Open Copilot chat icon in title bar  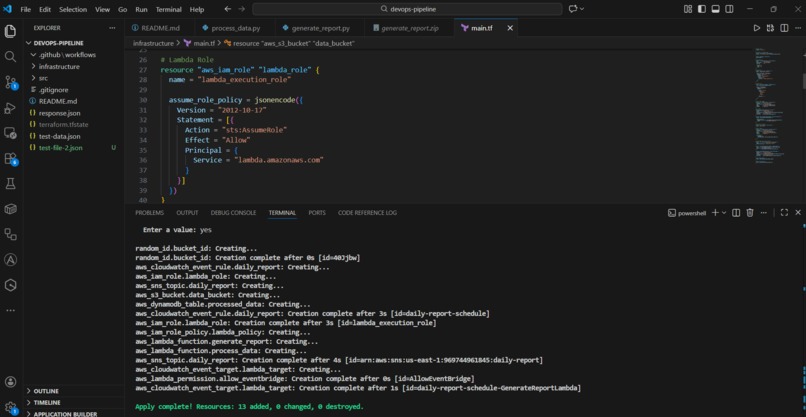click(x=573, y=9)
